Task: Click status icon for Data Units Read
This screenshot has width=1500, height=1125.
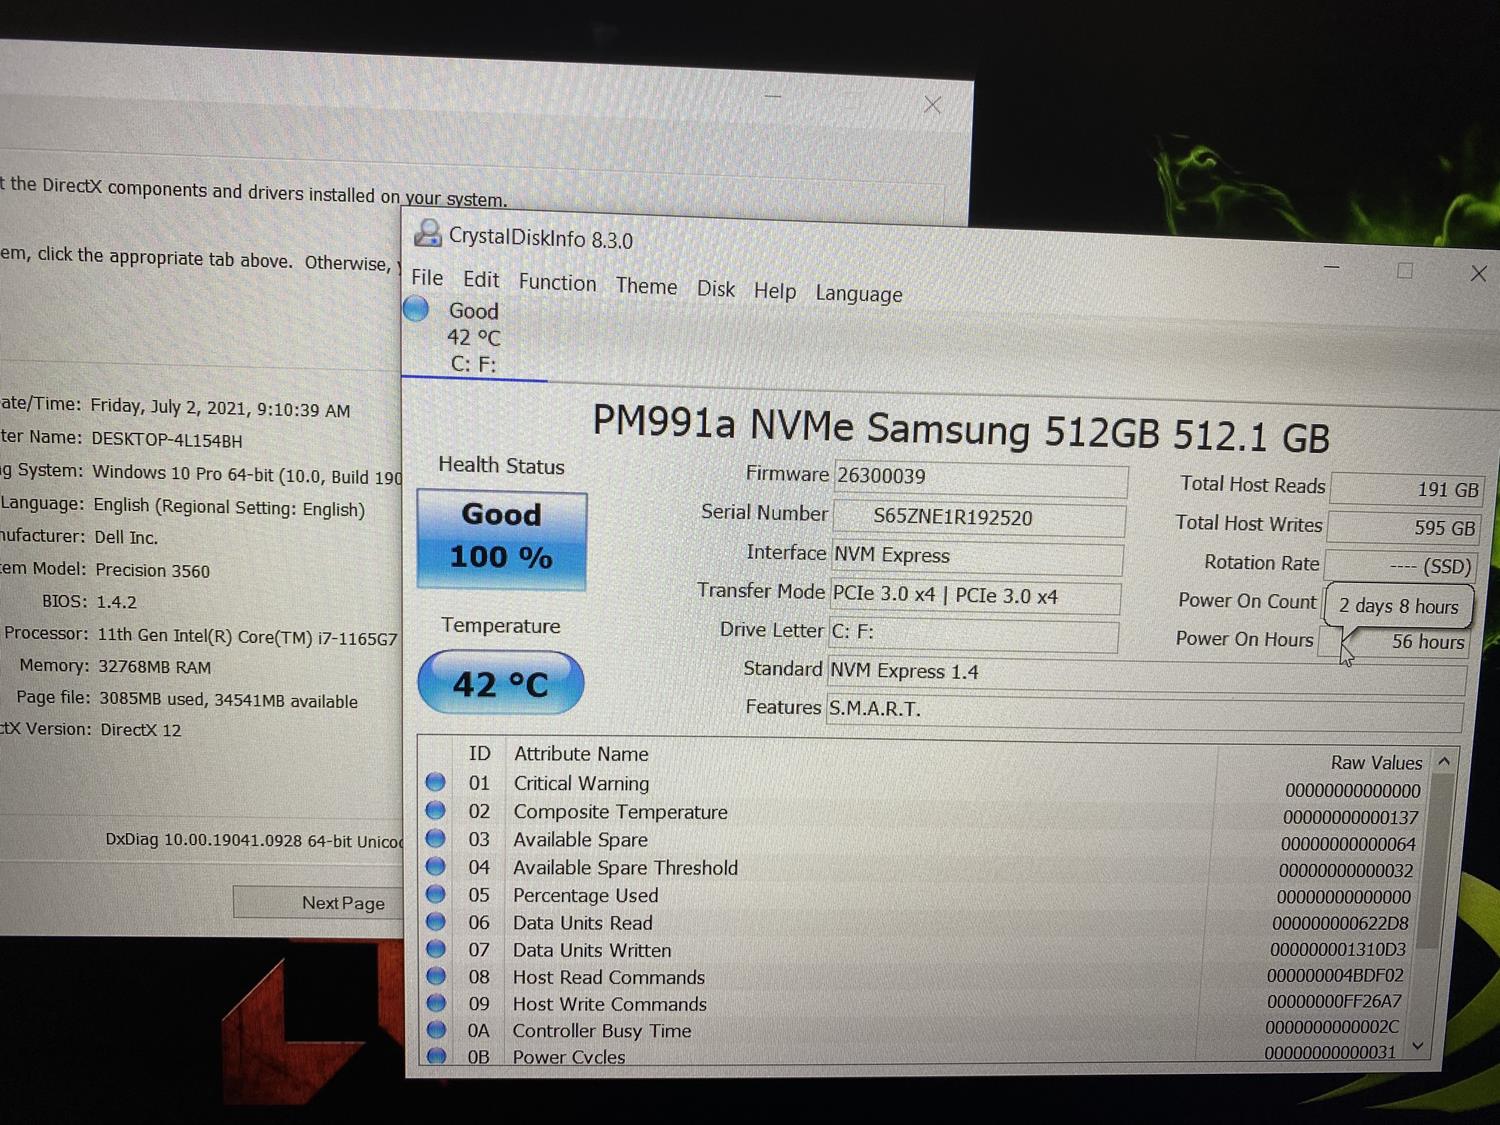Action: coord(436,921)
